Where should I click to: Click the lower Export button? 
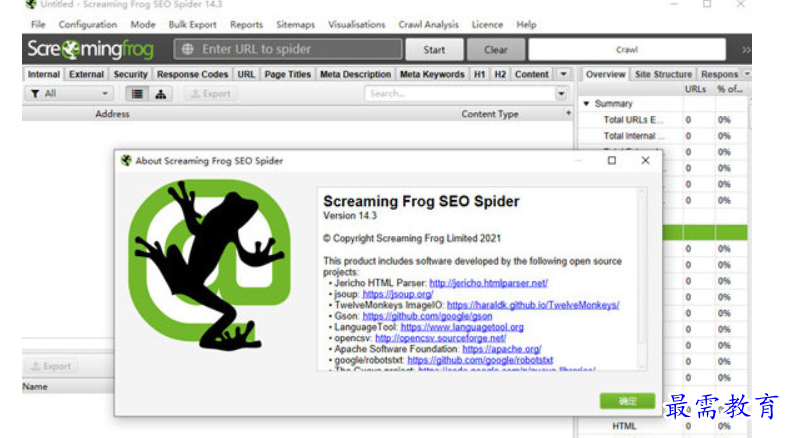[51, 366]
